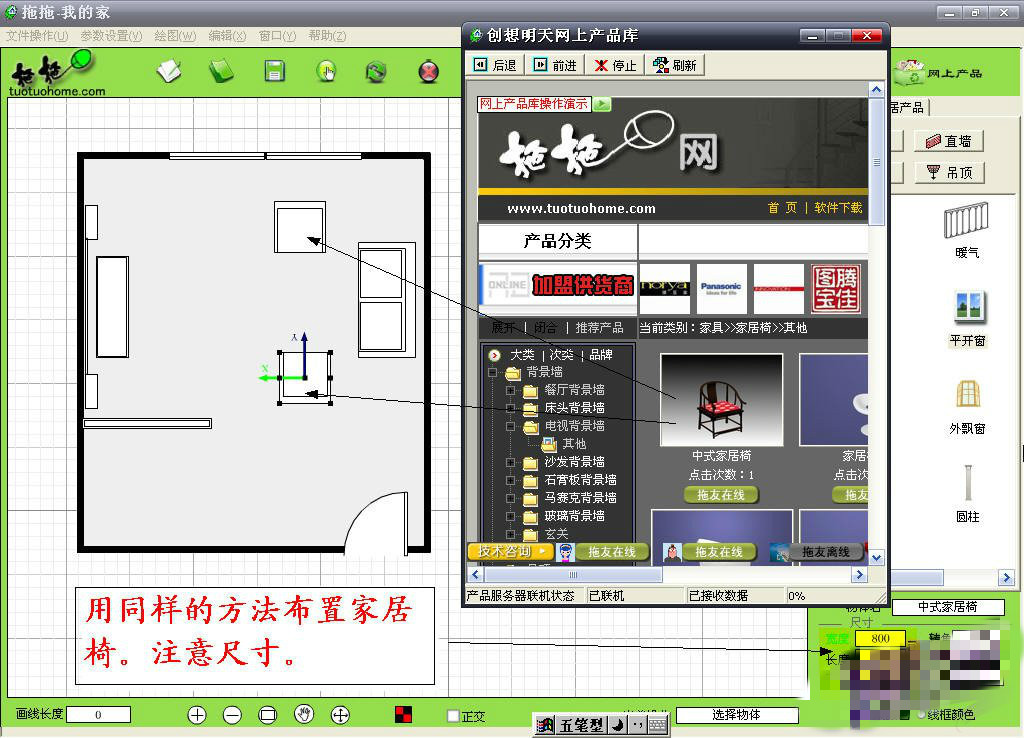The height and width of the screenshot is (738, 1024).
Task: Click the fit-to-window rectangle icon
Action: 268,715
